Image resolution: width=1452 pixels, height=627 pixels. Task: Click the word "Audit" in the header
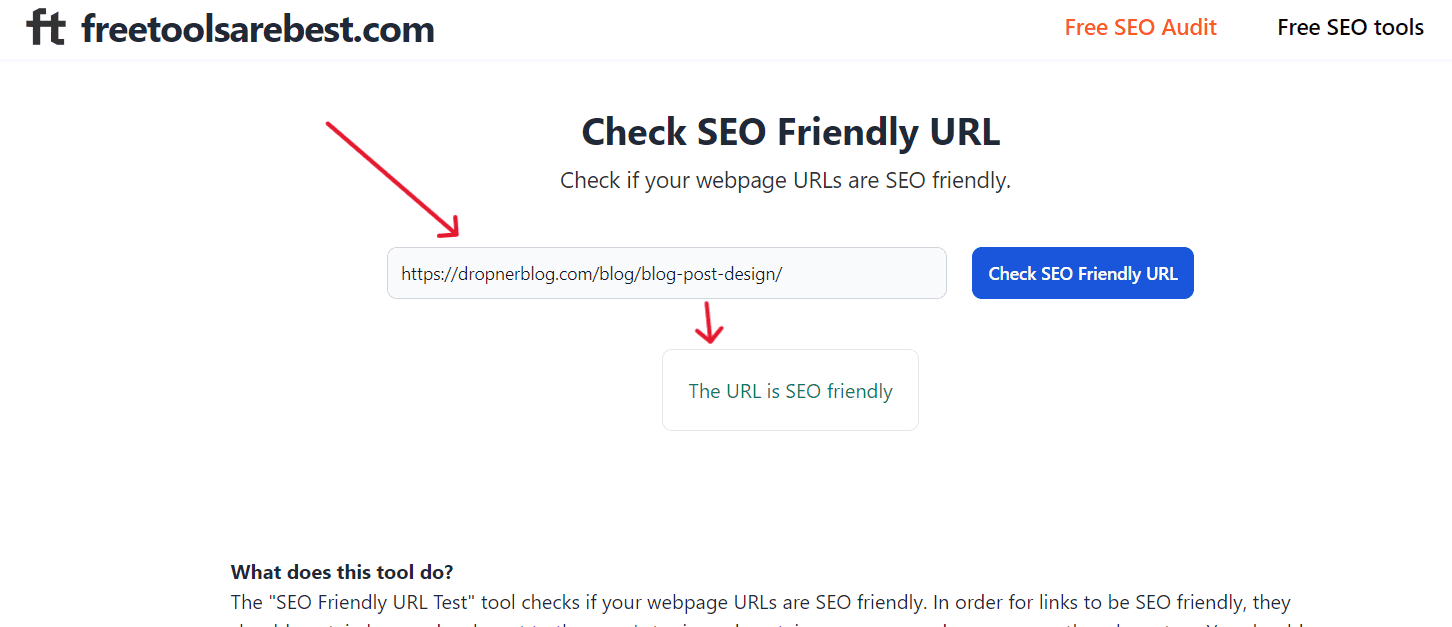pos(1187,28)
